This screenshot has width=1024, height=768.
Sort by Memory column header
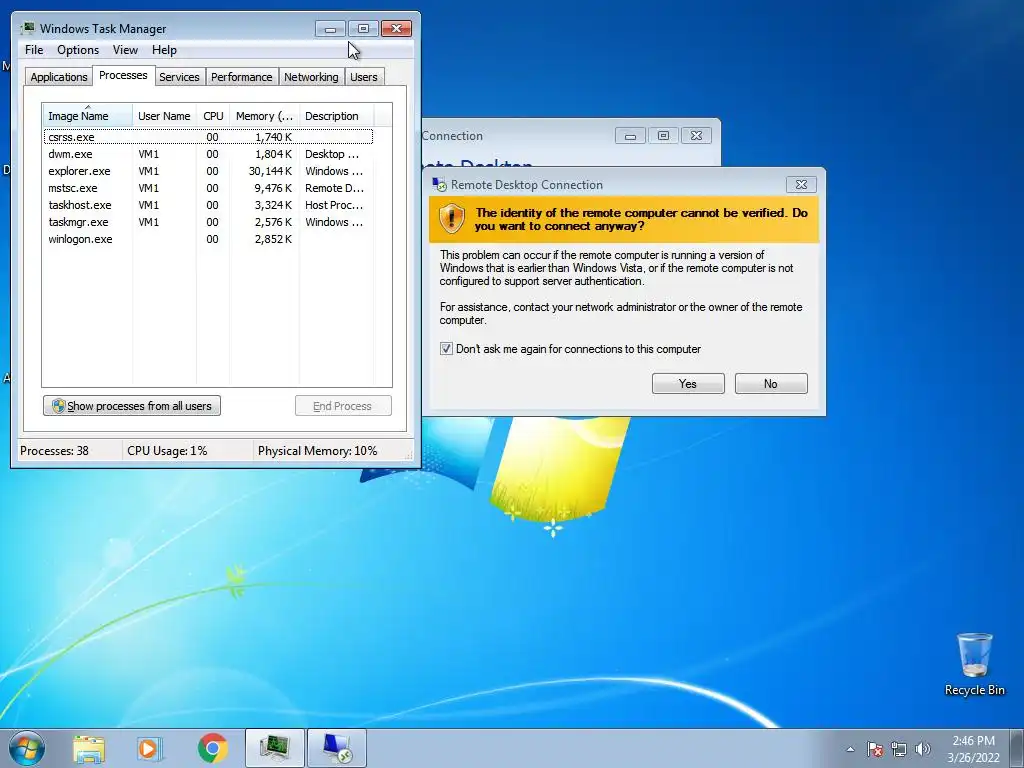tap(264, 116)
